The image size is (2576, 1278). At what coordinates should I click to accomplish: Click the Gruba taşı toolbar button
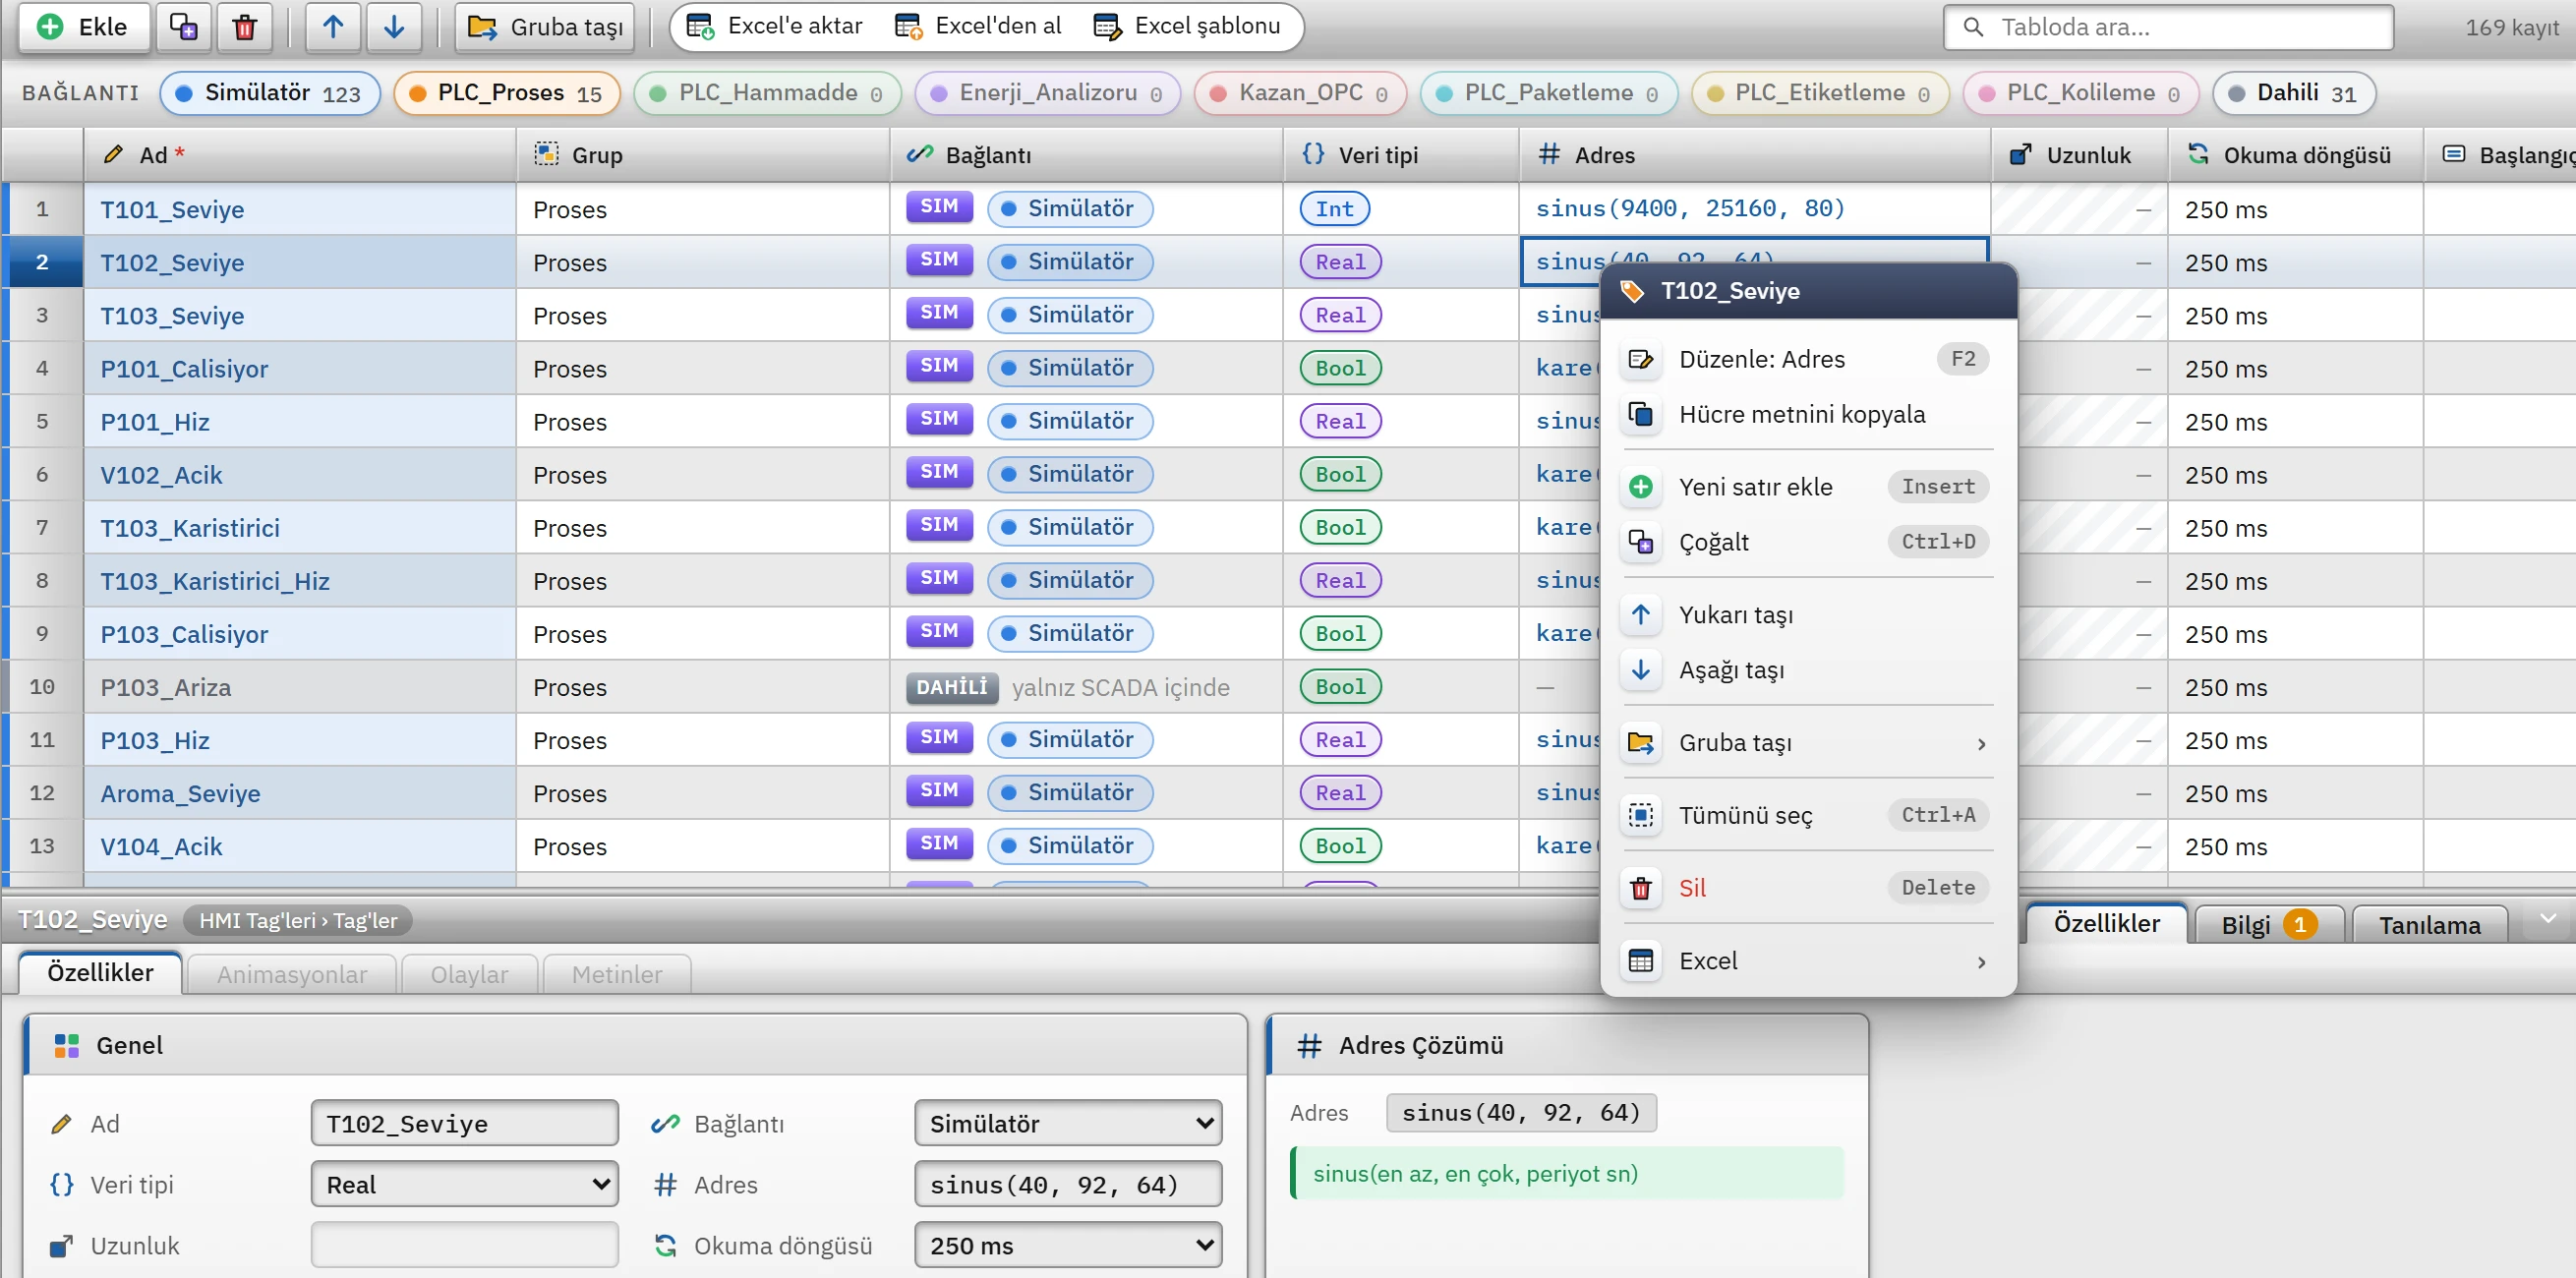pyautogui.click(x=546, y=27)
